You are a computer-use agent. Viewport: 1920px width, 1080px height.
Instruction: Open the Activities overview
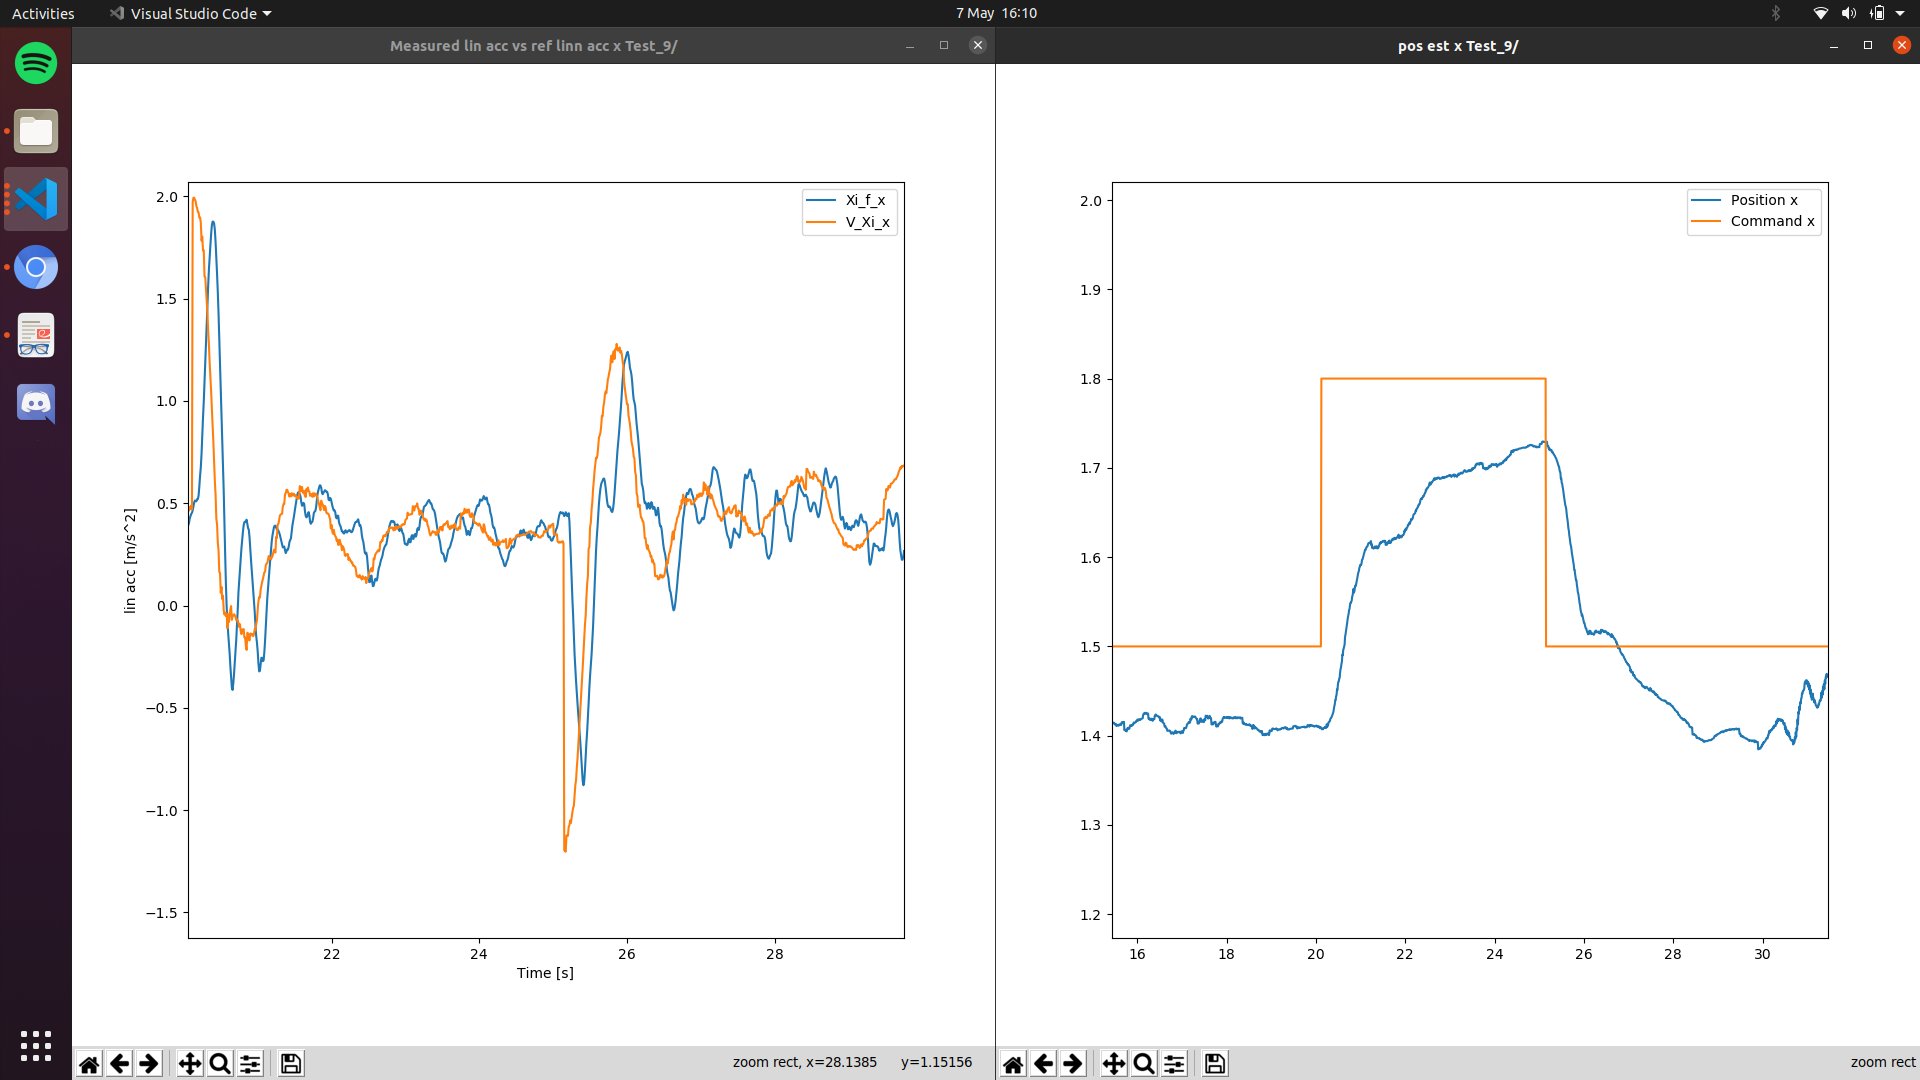pyautogui.click(x=43, y=13)
